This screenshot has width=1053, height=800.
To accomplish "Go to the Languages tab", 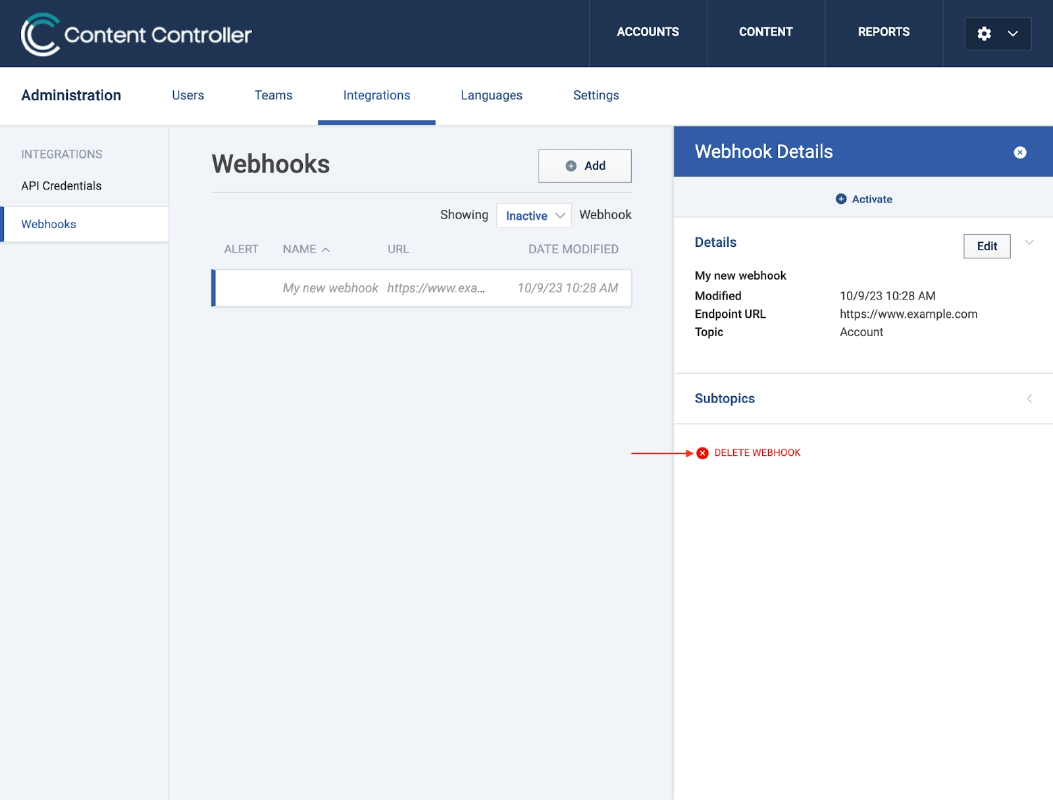I will click(491, 95).
